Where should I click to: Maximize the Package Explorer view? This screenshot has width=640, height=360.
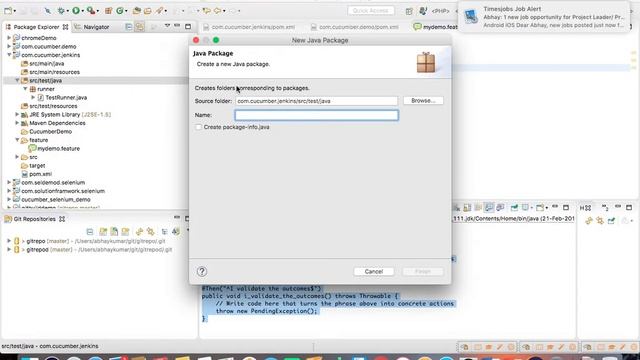[x=188, y=27]
